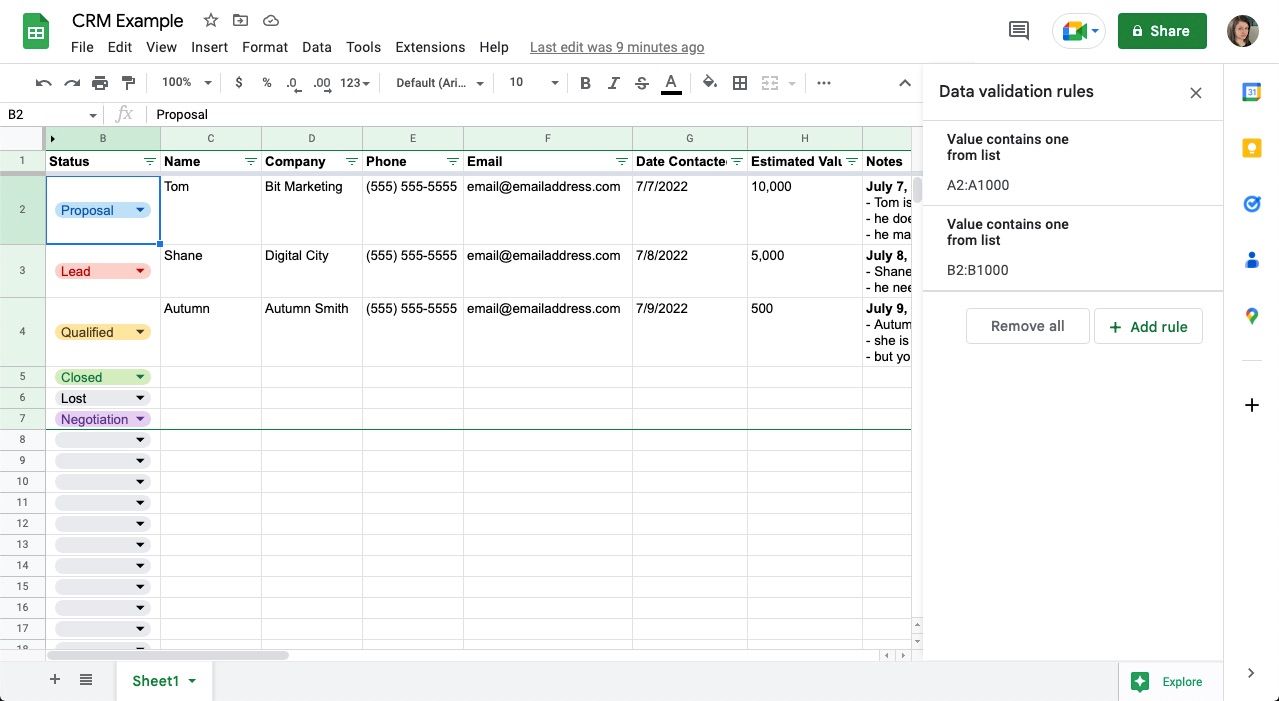Click the undo arrow in the toolbar
The height and width of the screenshot is (701, 1279).
pyautogui.click(x=43, y=83)
